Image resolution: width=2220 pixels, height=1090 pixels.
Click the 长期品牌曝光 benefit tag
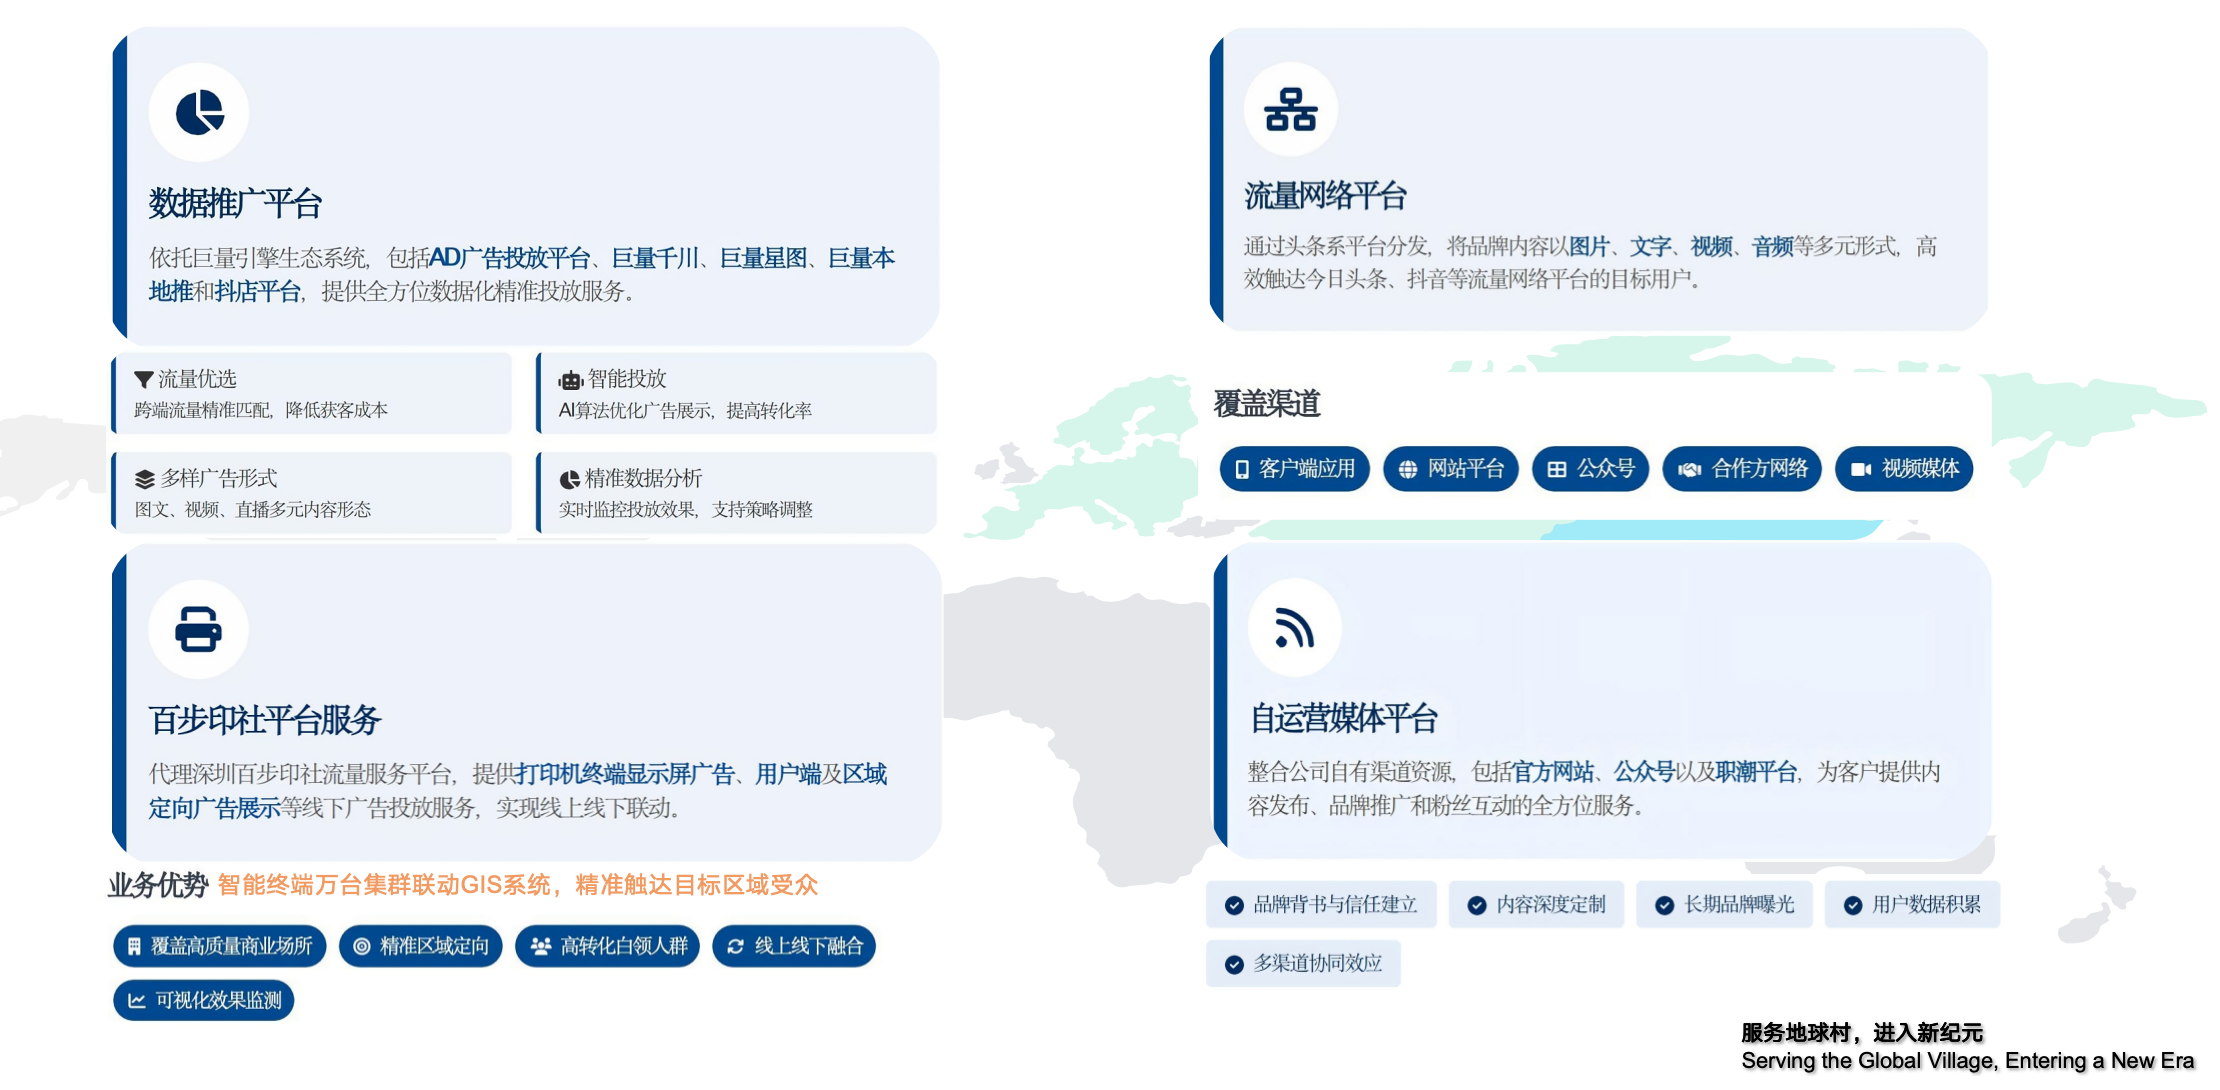pos(1724,905)
